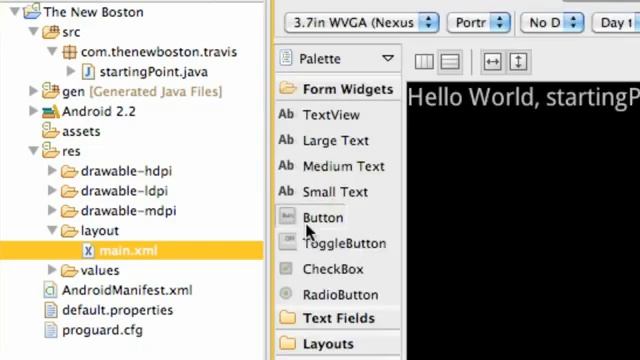This screenshot has height=360, width=640.
Task: Click the assets folder icon
Action: pos(51,131)
